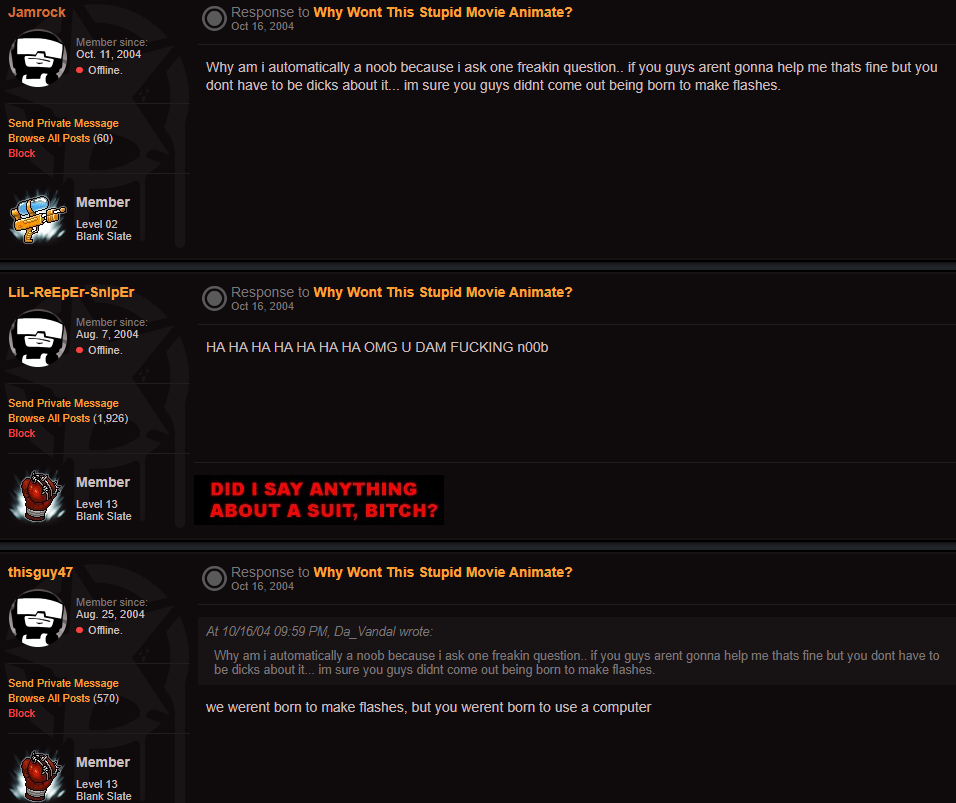
Task: Send Private Message to Jamrock
Action: (63, 123)
